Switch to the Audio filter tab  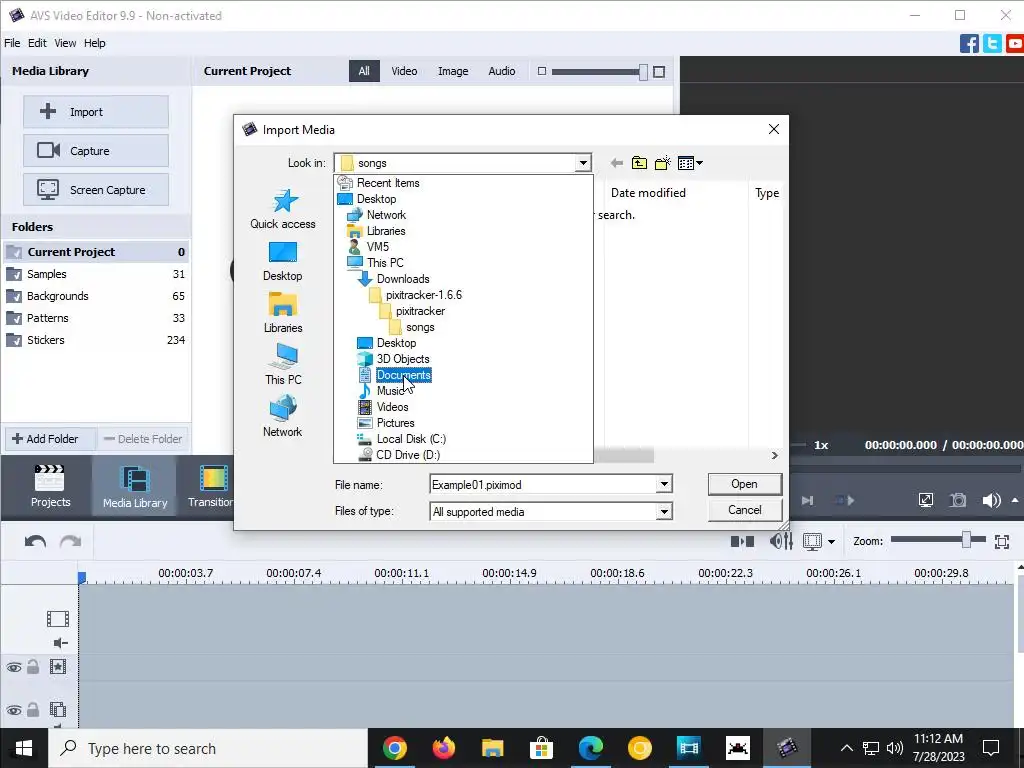click(x=502, y=71)
